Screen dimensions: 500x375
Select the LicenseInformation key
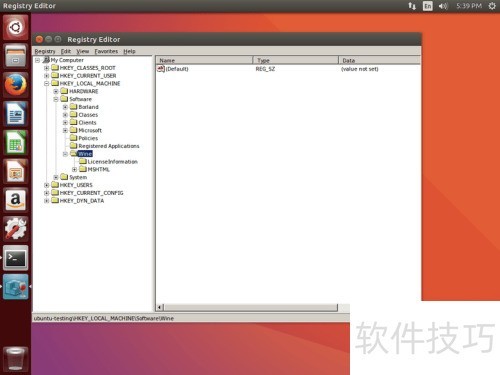tap(112, 162)
